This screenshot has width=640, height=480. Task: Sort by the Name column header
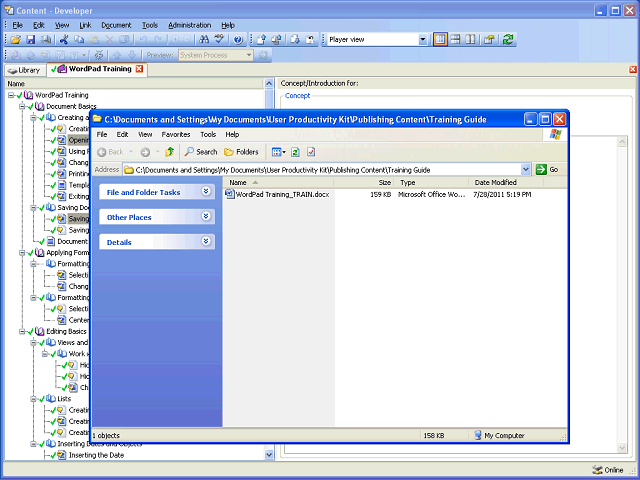point(278,182)
